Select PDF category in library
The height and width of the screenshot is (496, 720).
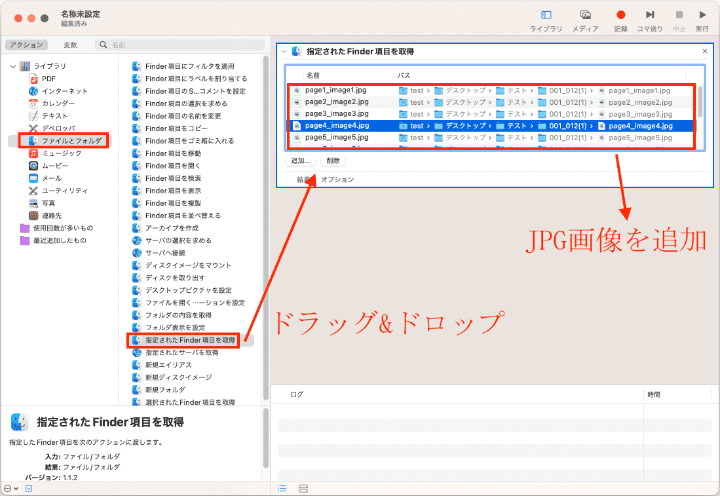pyautogui.click(x=48, y=78)
